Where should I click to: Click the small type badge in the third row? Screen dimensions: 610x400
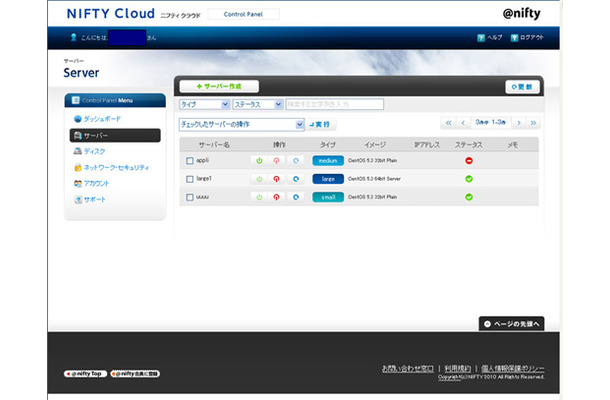(x=328, y=197)
